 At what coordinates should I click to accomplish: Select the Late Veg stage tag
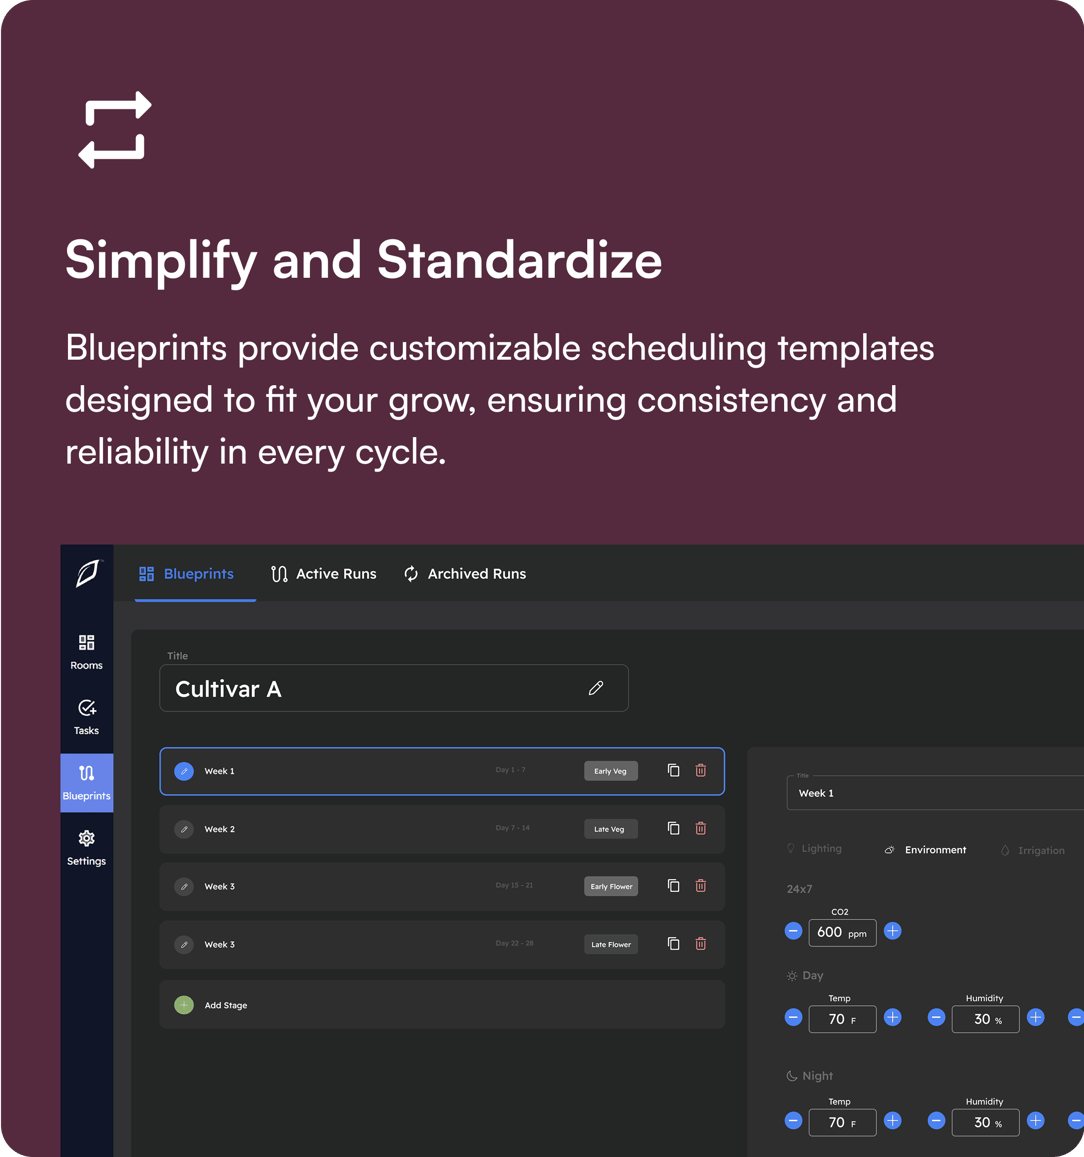point(610,829)
